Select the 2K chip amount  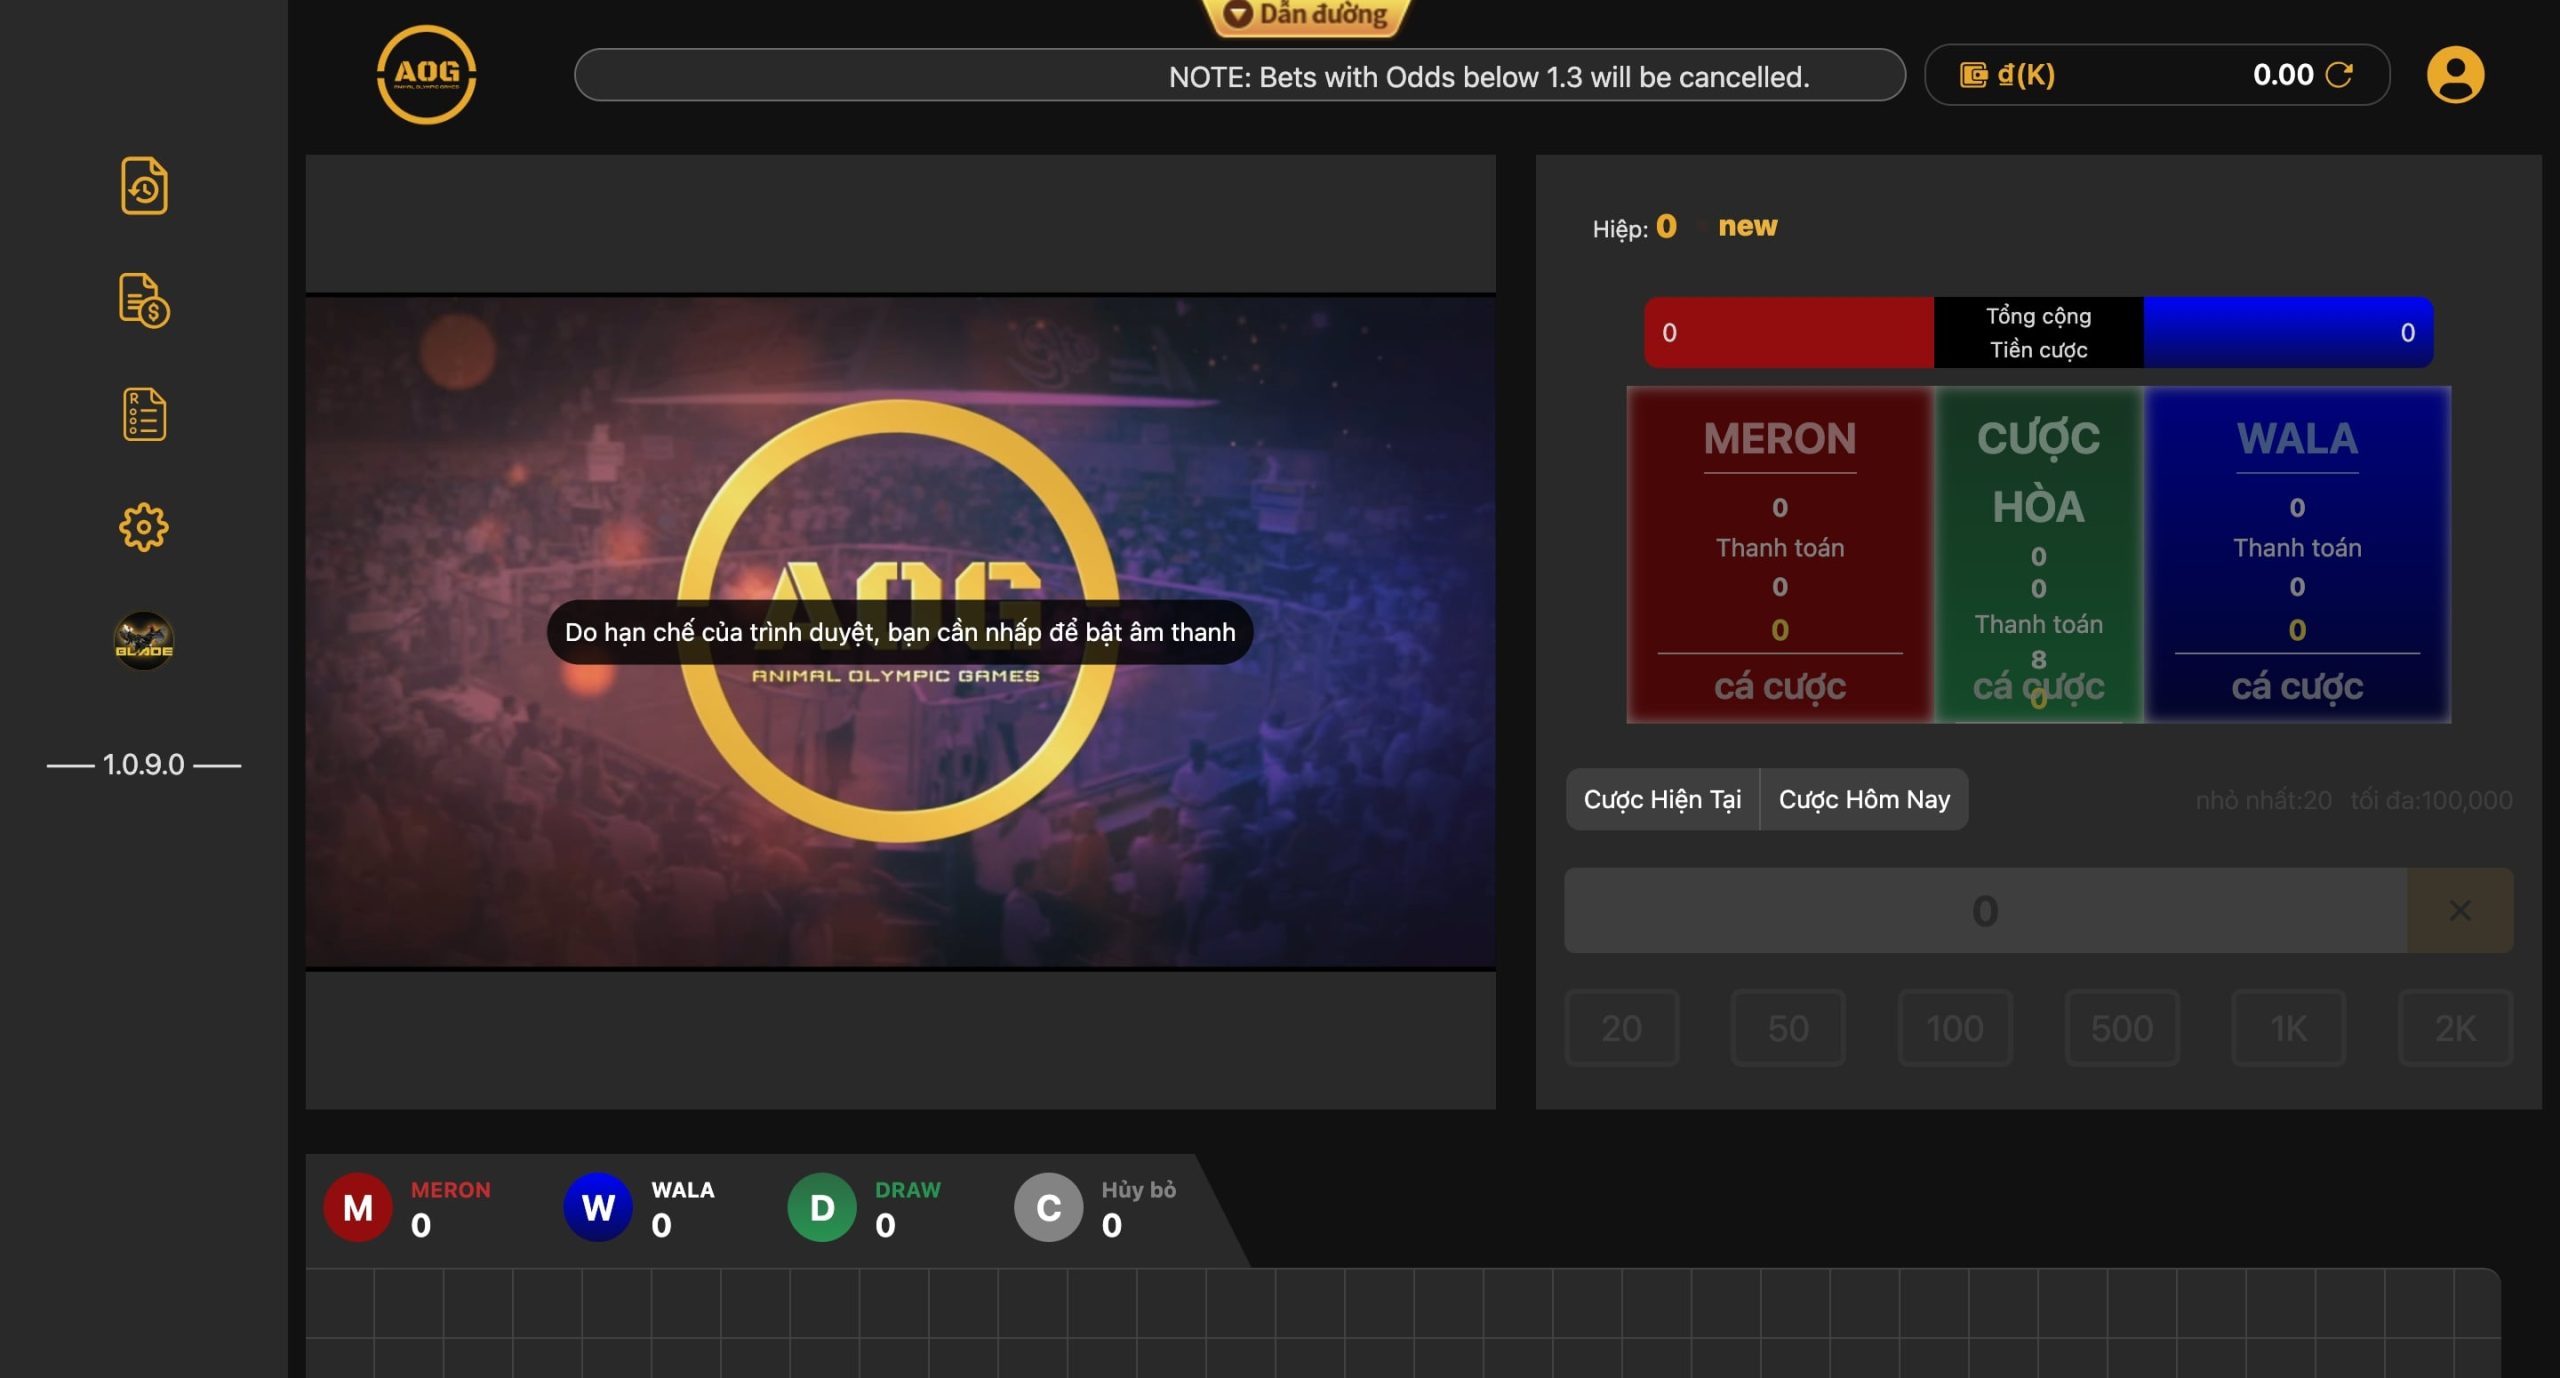pos(2455,1028)
